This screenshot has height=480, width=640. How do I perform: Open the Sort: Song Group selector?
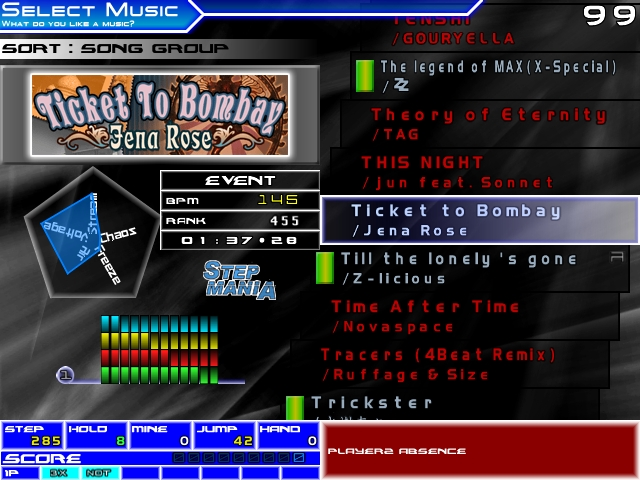[x=115, y=48]
